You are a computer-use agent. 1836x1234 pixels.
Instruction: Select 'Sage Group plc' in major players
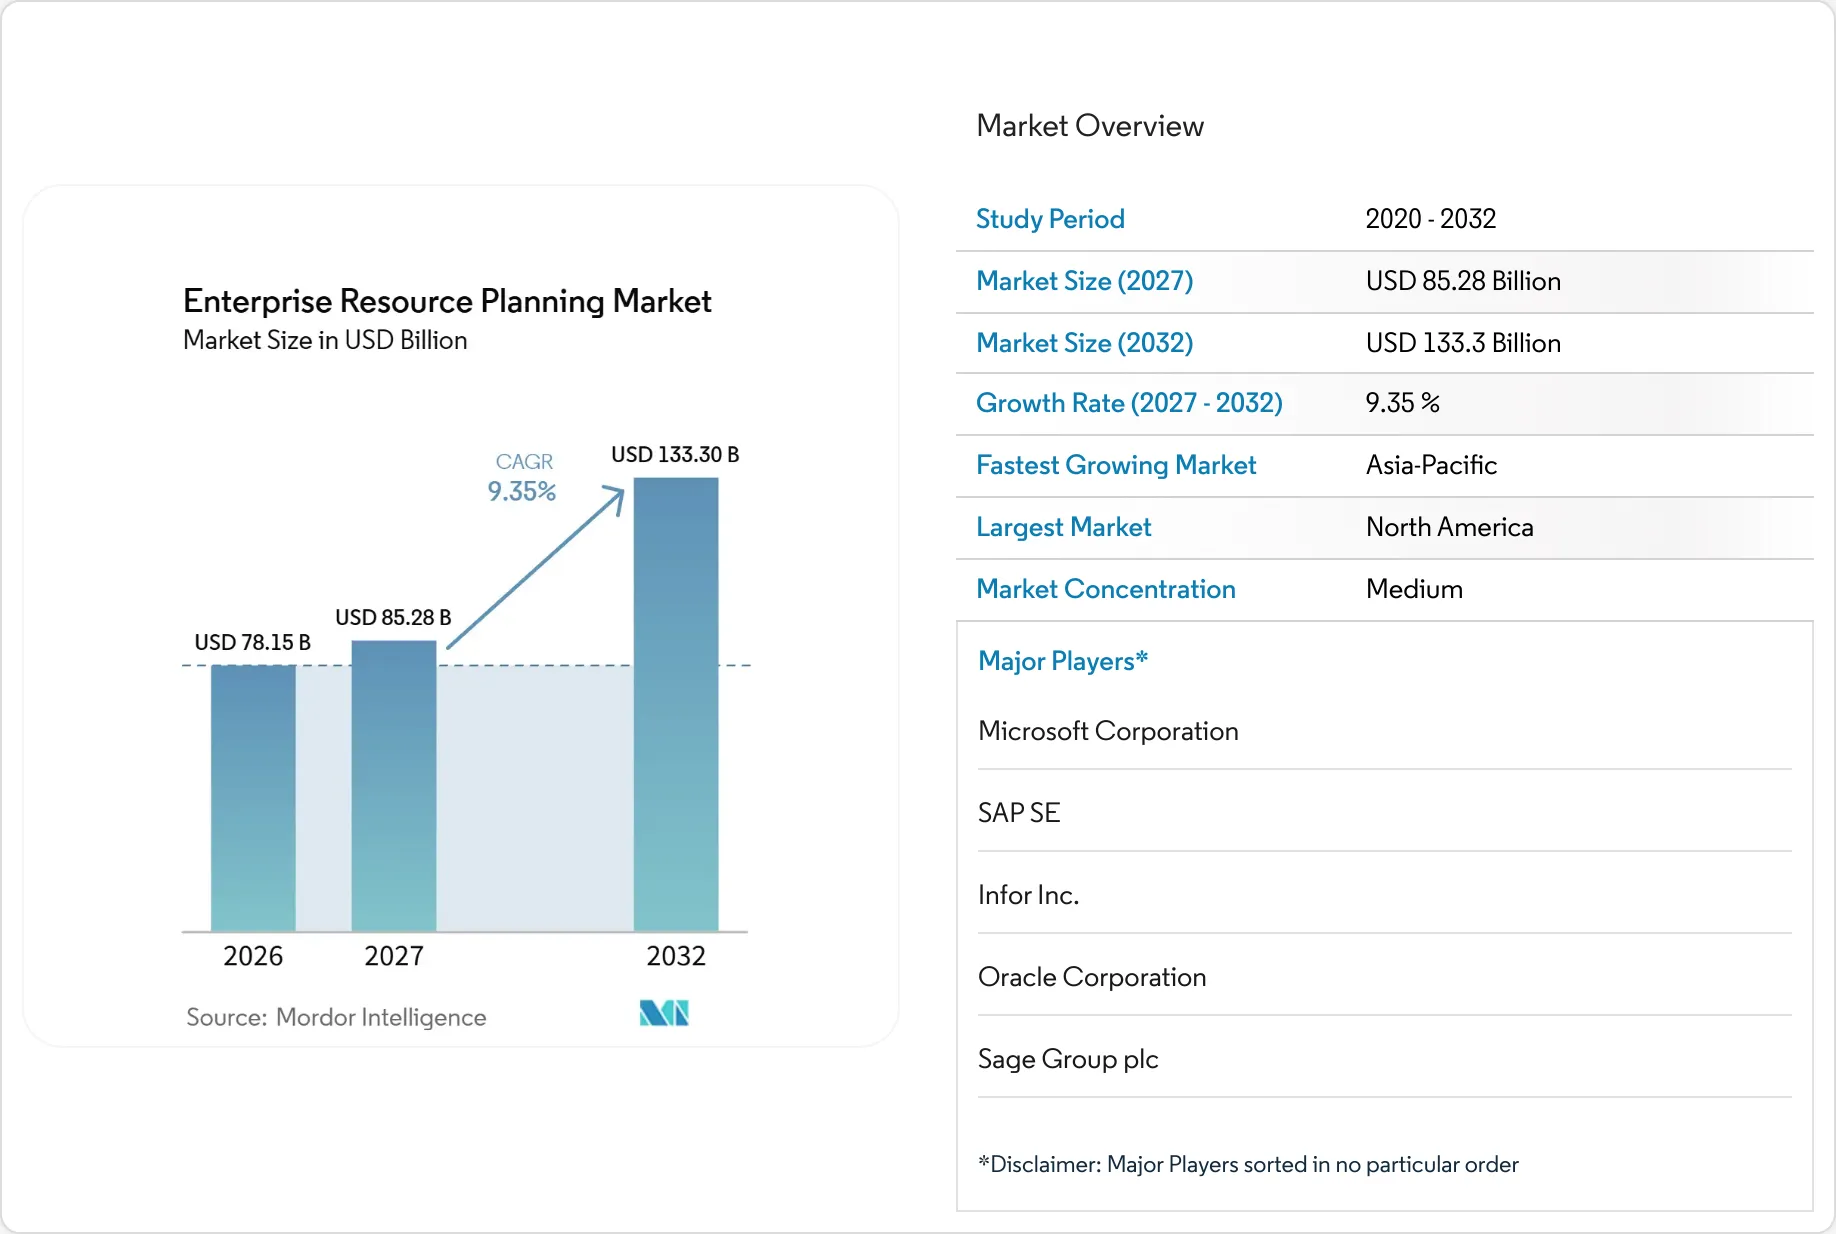[1068, 1059]
